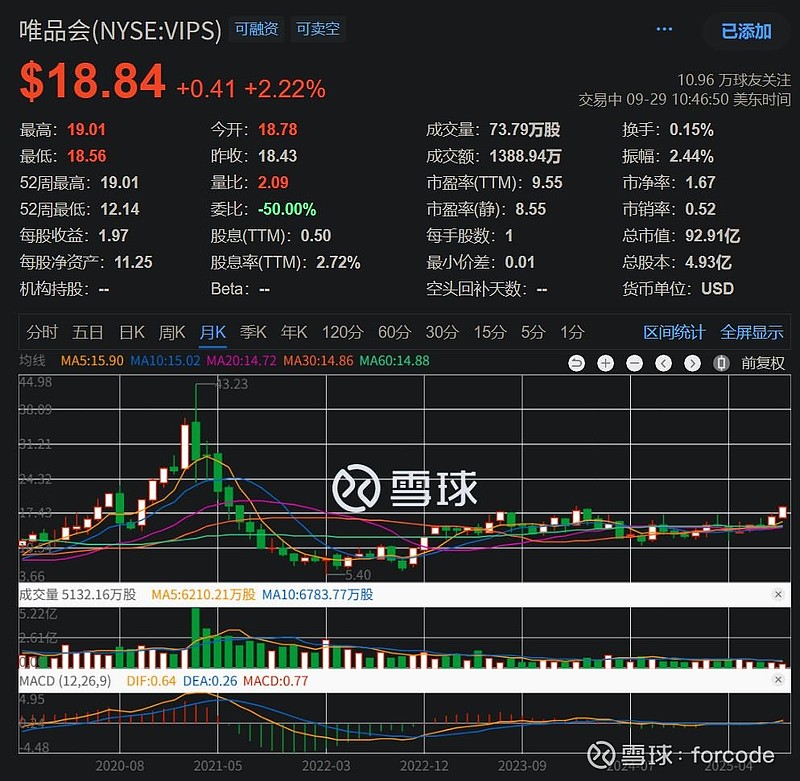Select the 1分 interval tab
The height and width of the screenshot is (781, 800).
click(572, 332)
